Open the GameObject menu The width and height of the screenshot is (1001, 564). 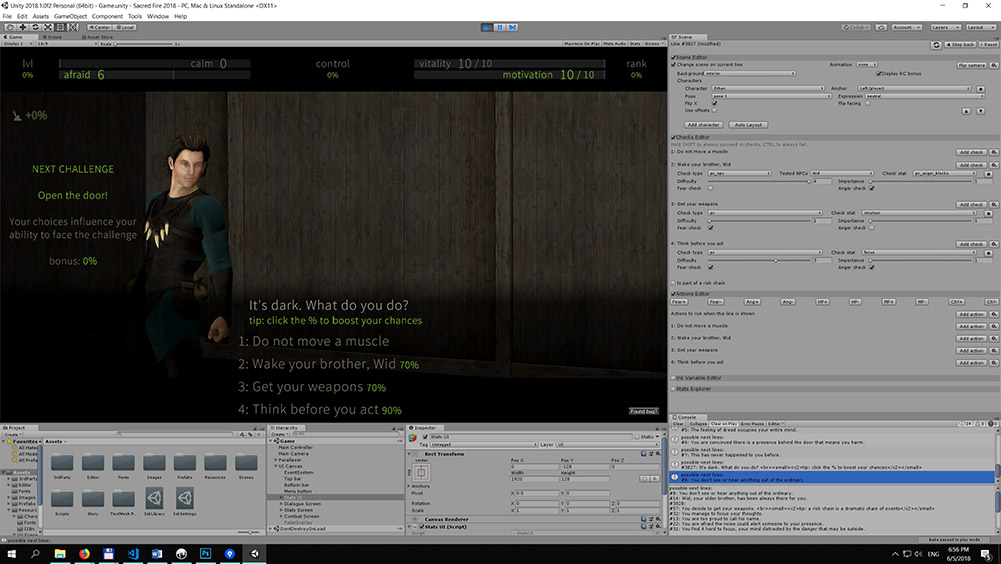point(70,16)
